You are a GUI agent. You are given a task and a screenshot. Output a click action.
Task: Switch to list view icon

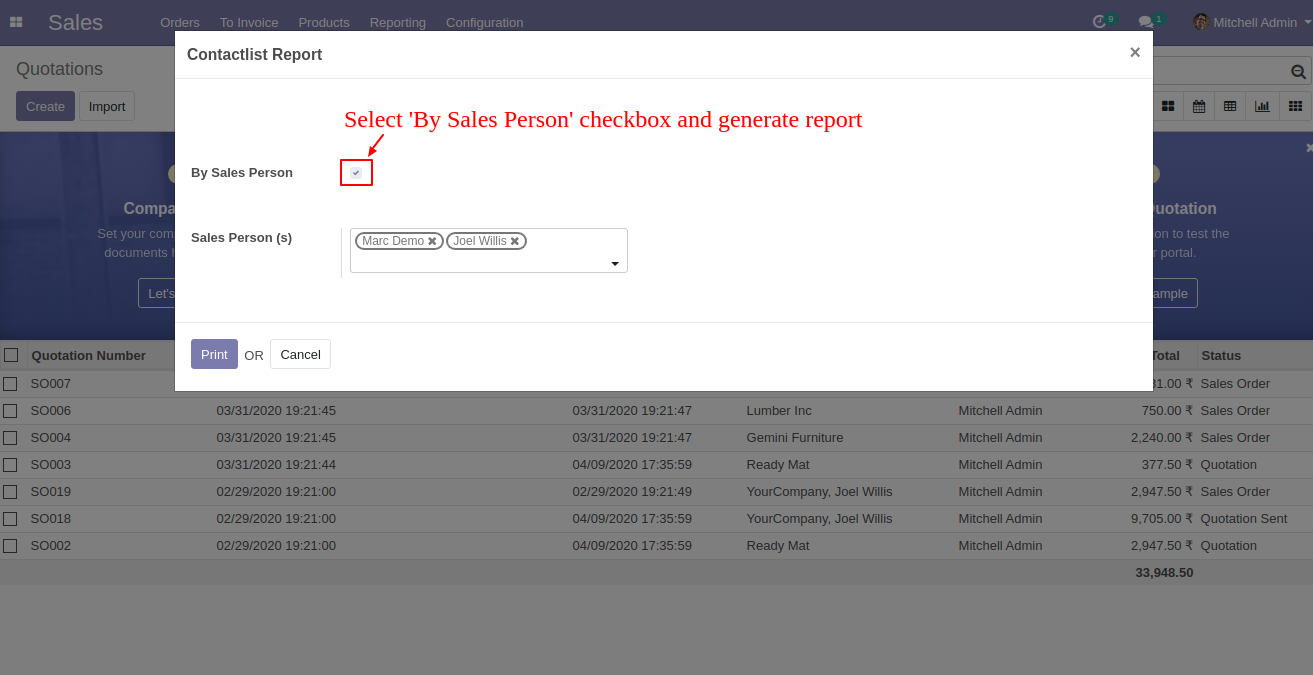tap(1230, 105)
